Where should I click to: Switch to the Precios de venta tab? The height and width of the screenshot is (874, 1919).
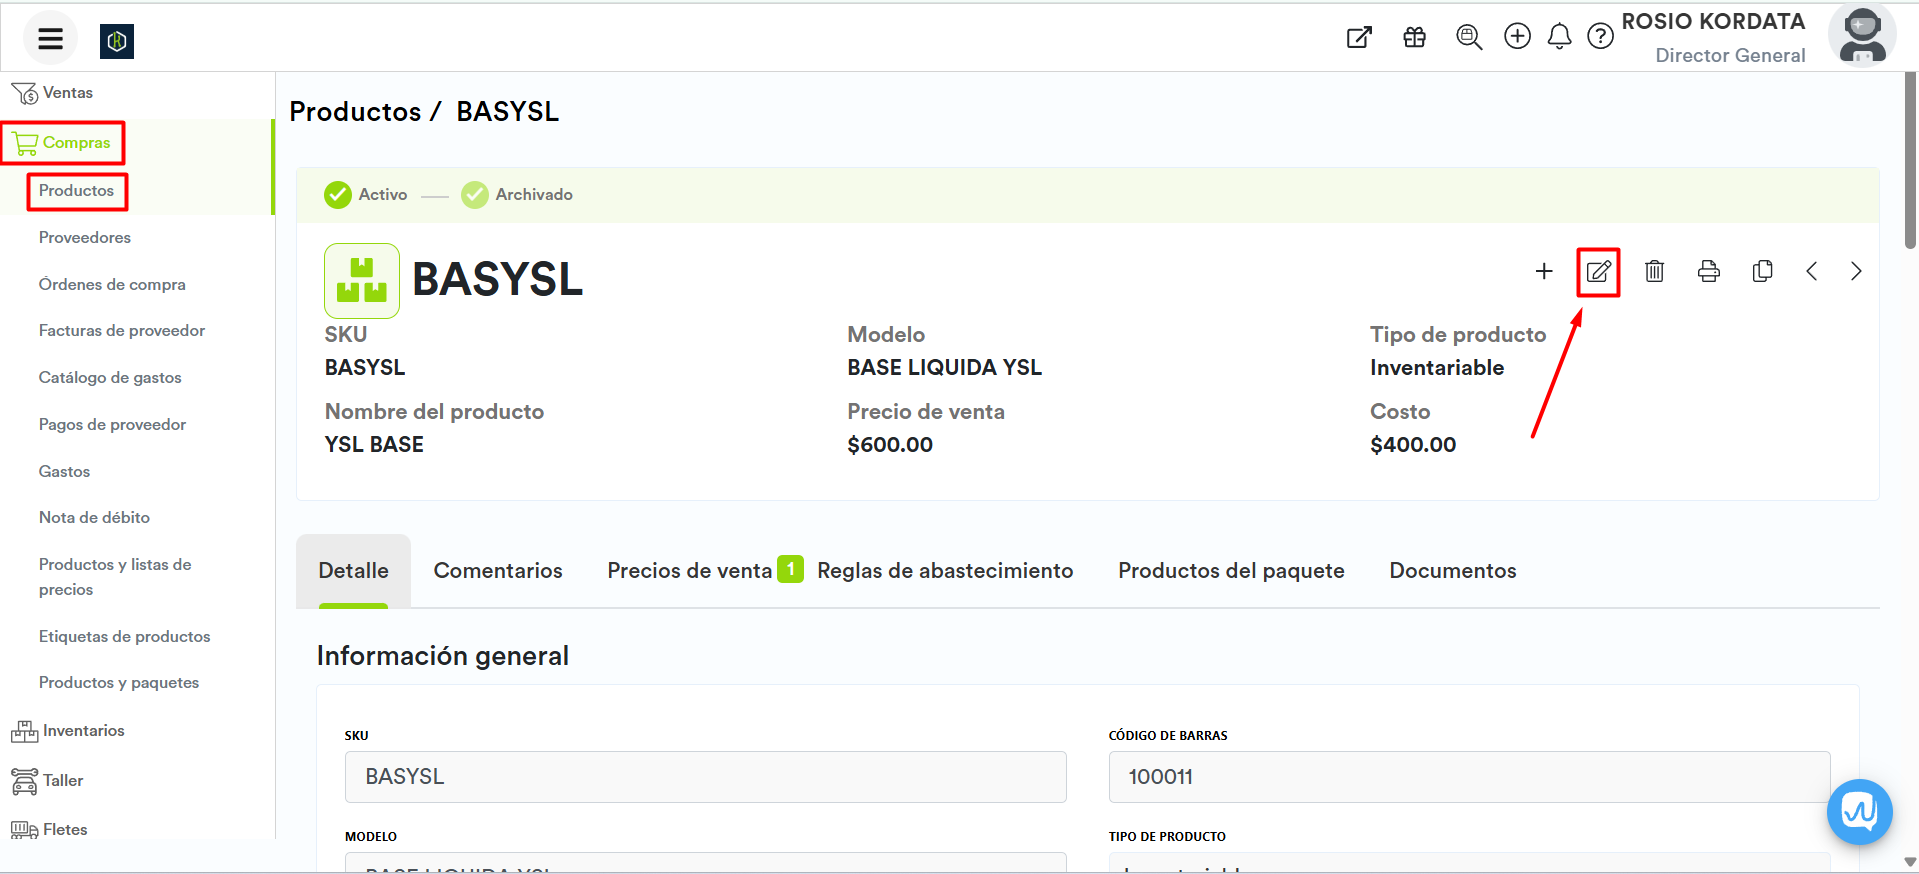689,571
